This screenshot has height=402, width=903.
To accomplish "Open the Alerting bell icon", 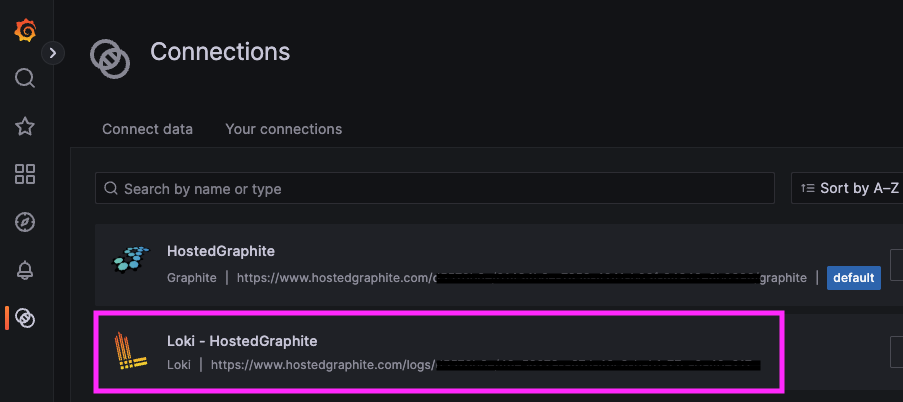I will [26, 270].
